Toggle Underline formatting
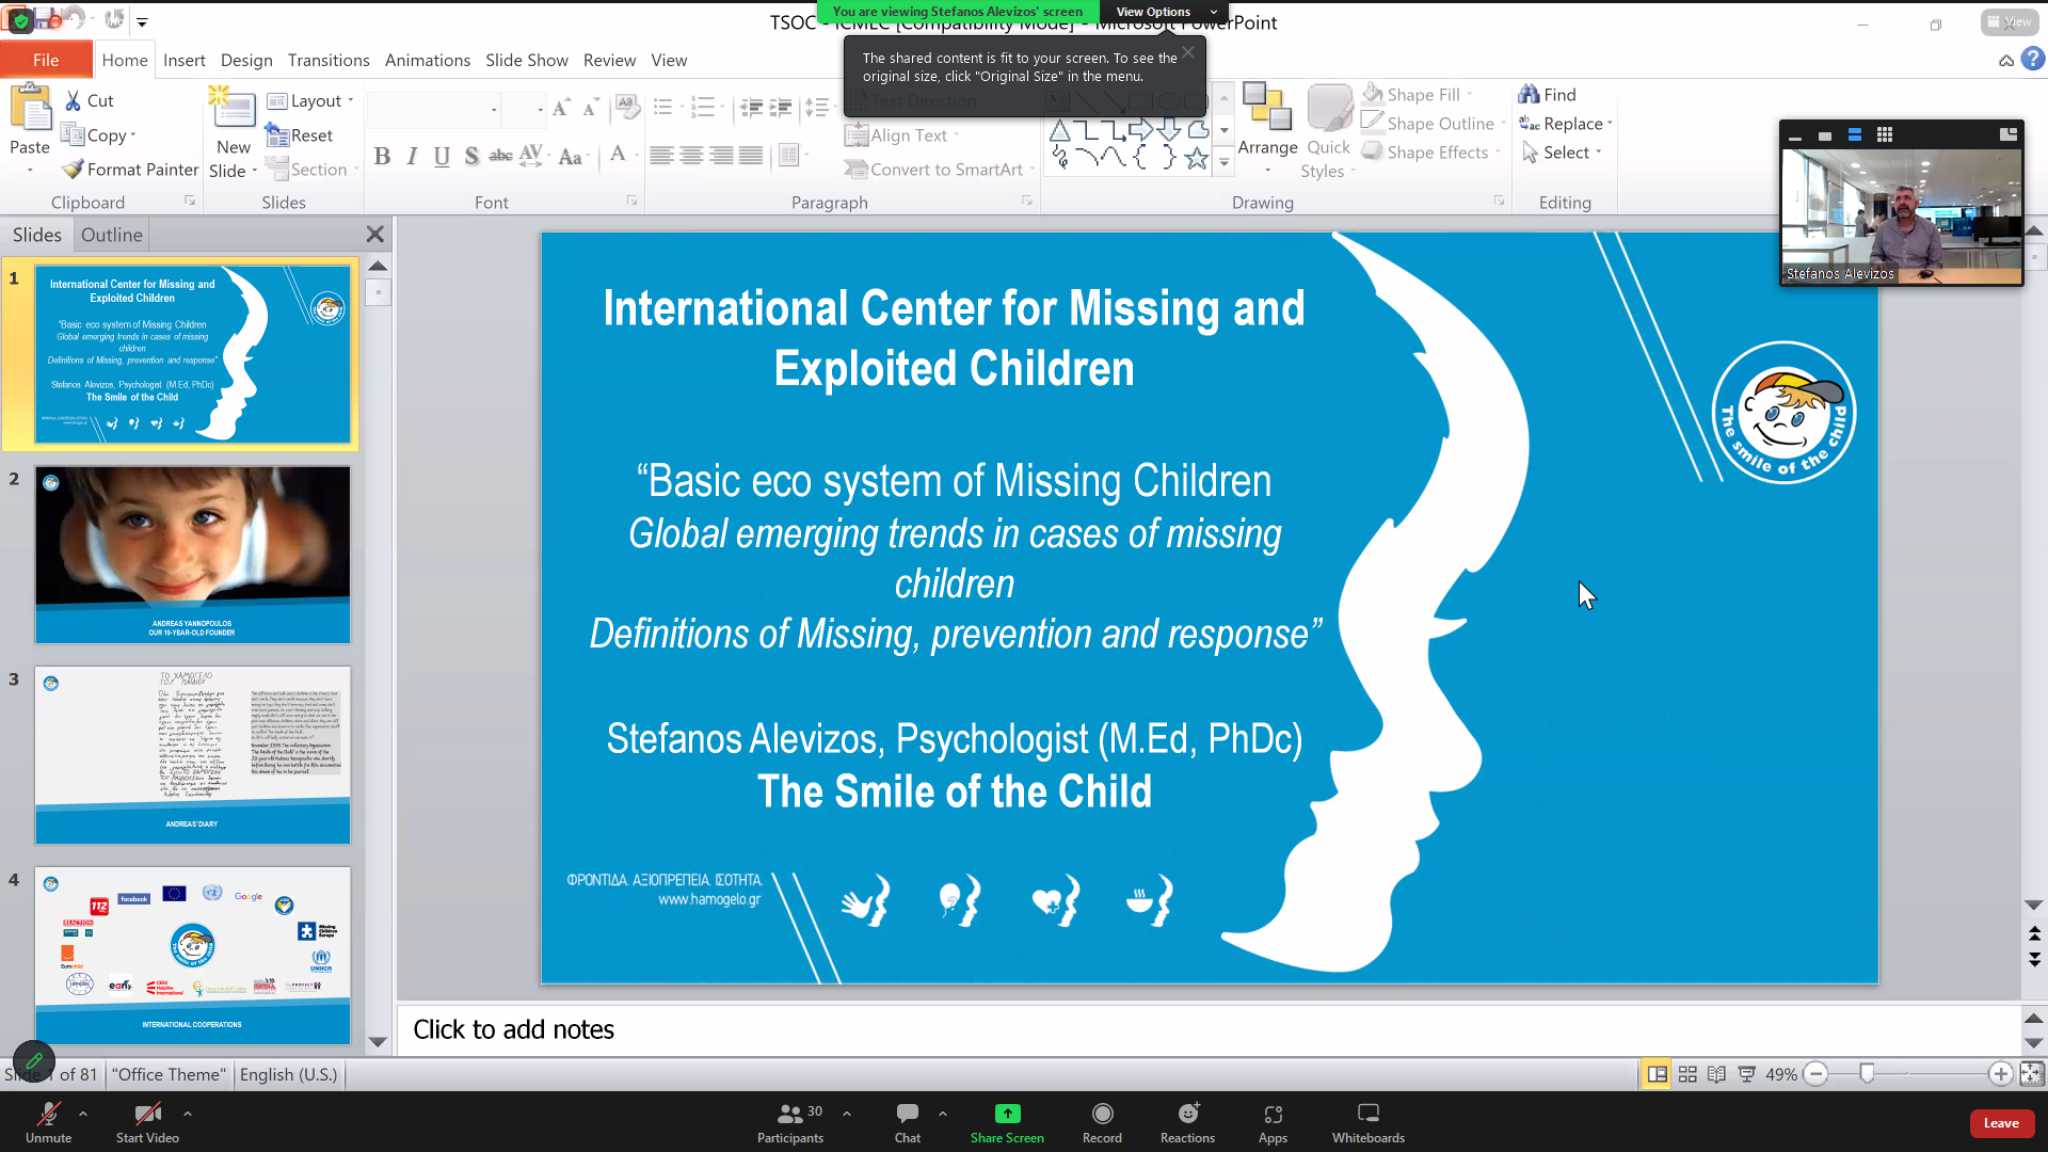This screenshot has width=2048, height=1152. coord(441,156)
